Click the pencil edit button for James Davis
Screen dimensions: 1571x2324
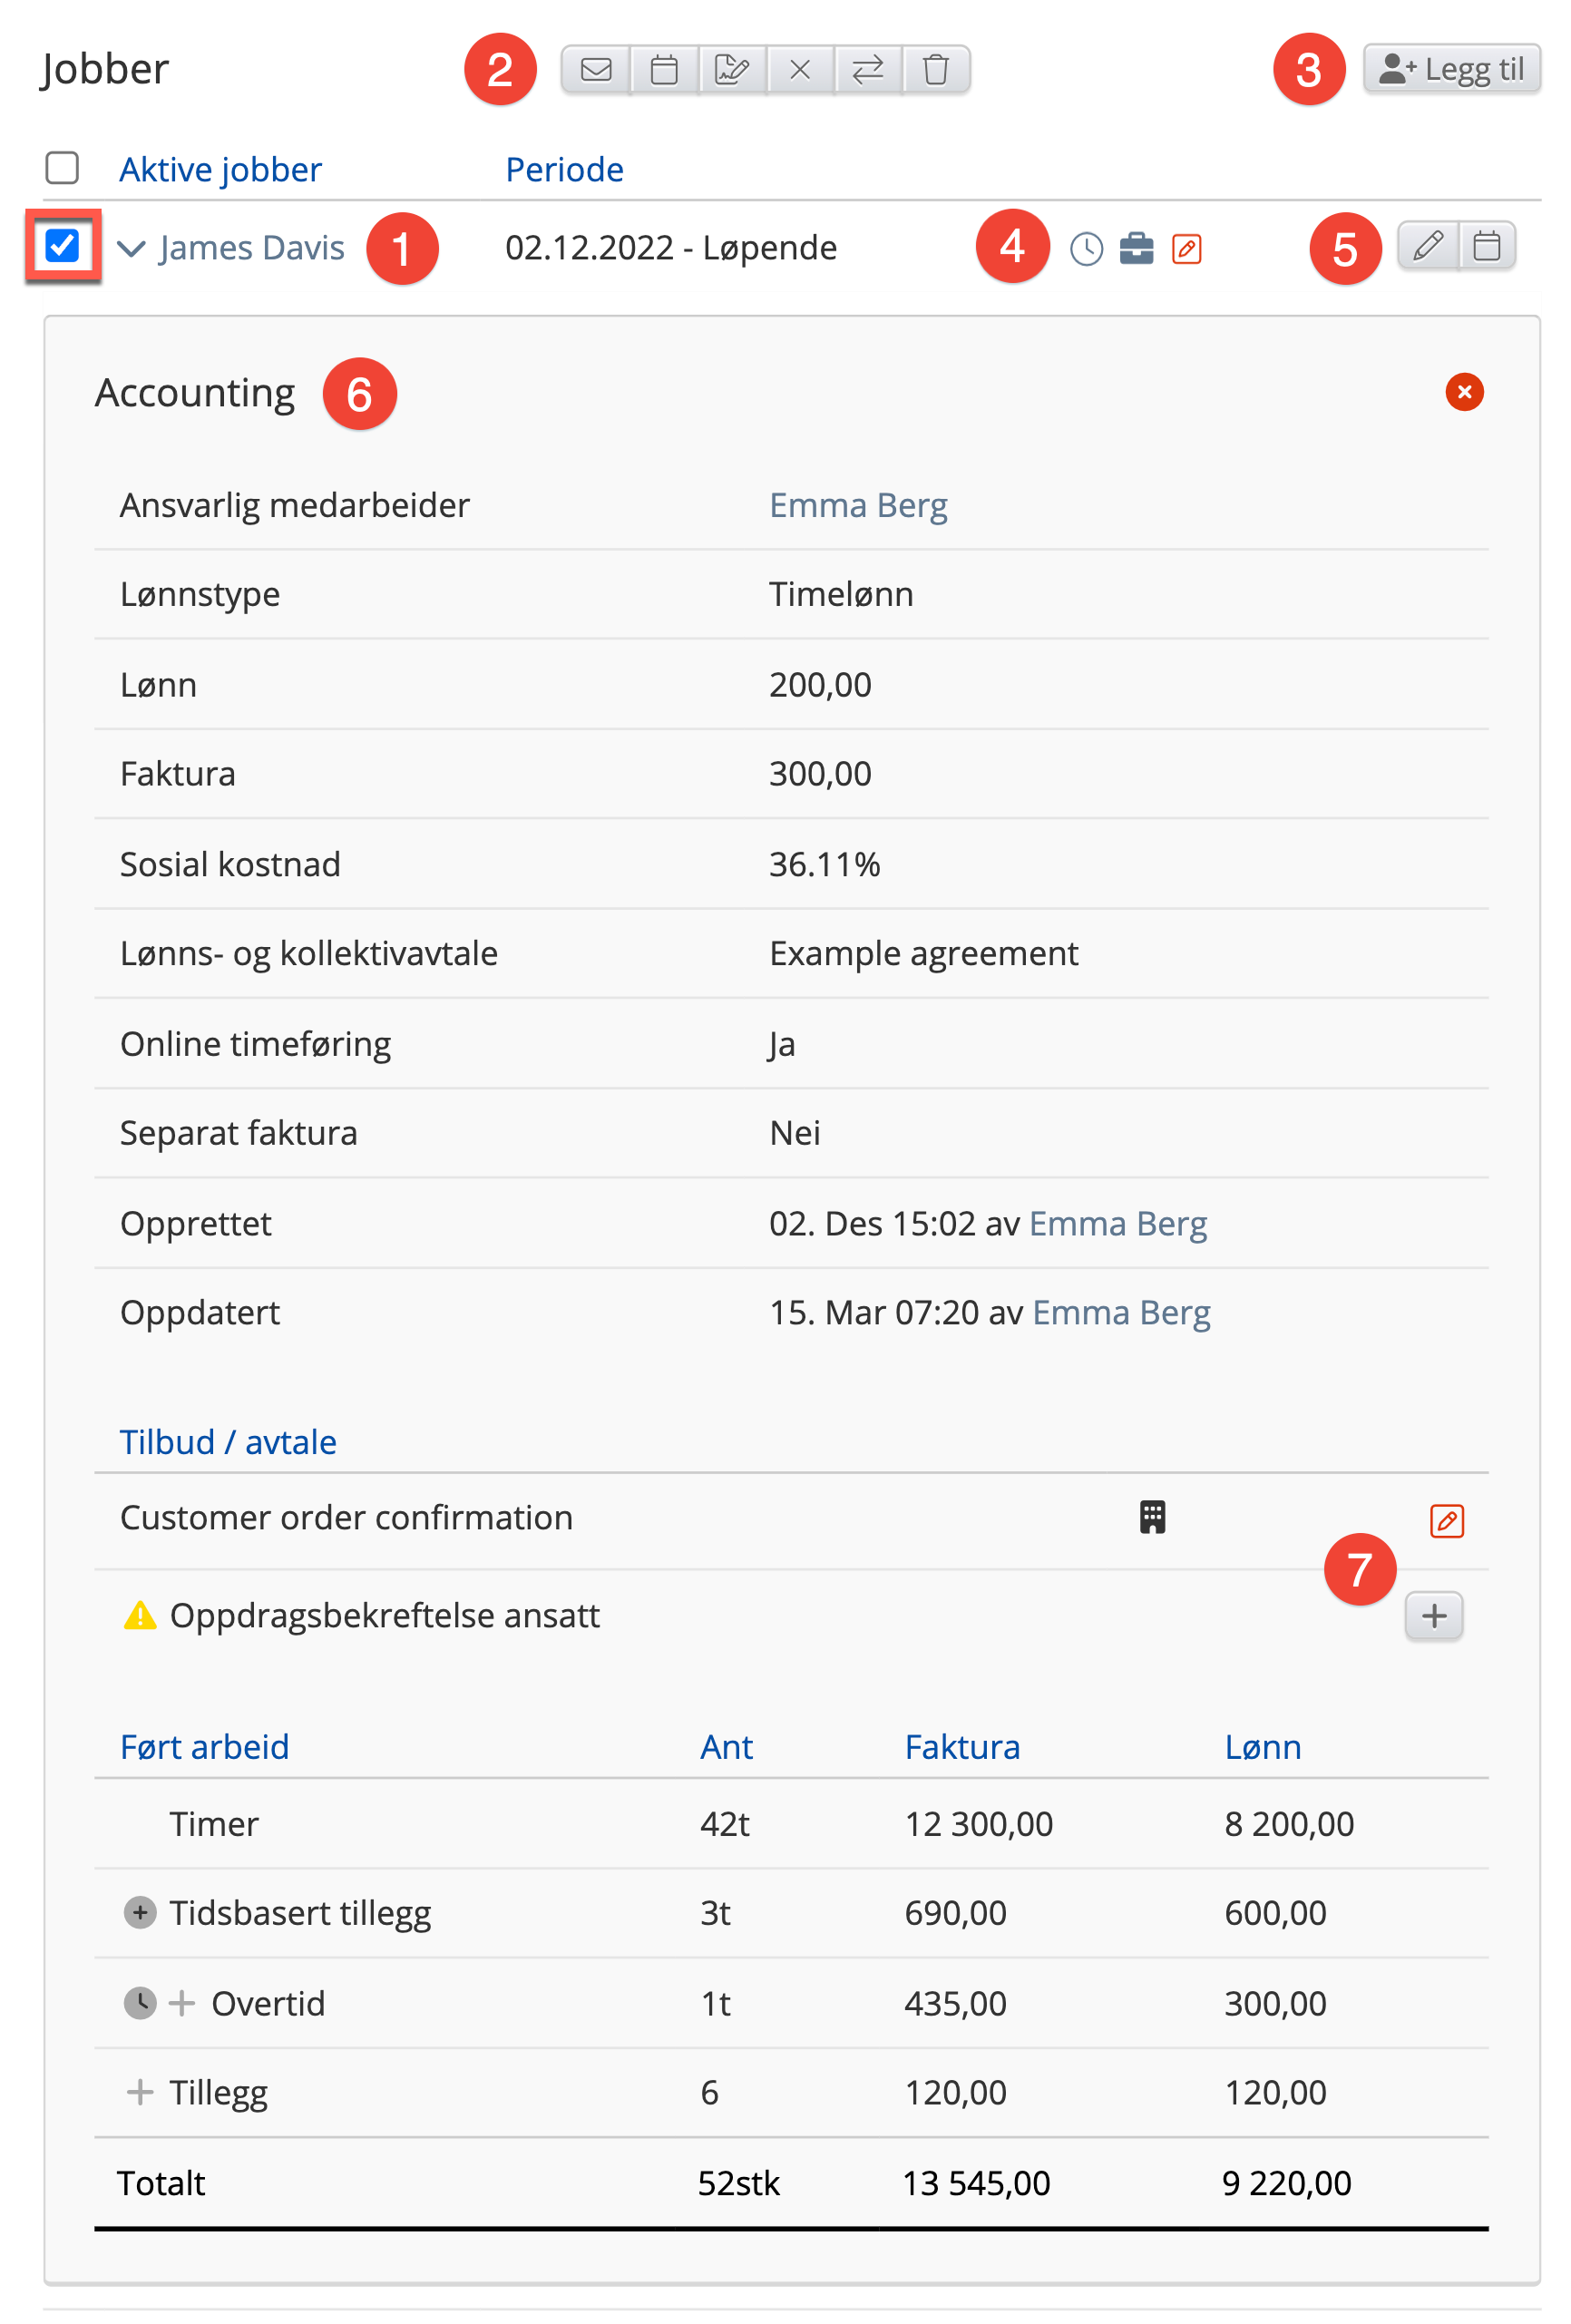tap(1427, 246)
